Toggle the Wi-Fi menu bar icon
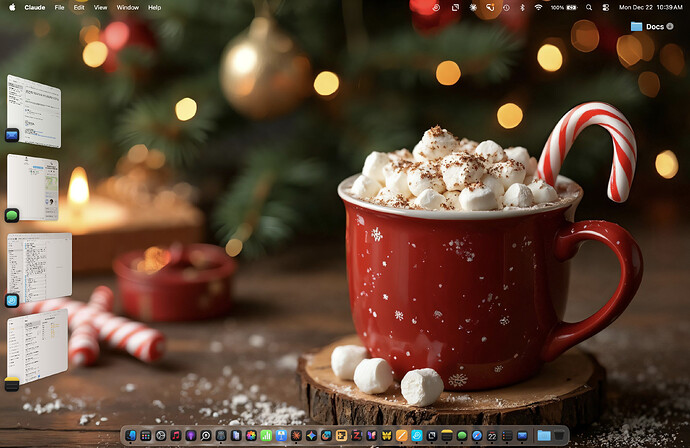 [538, 7]
